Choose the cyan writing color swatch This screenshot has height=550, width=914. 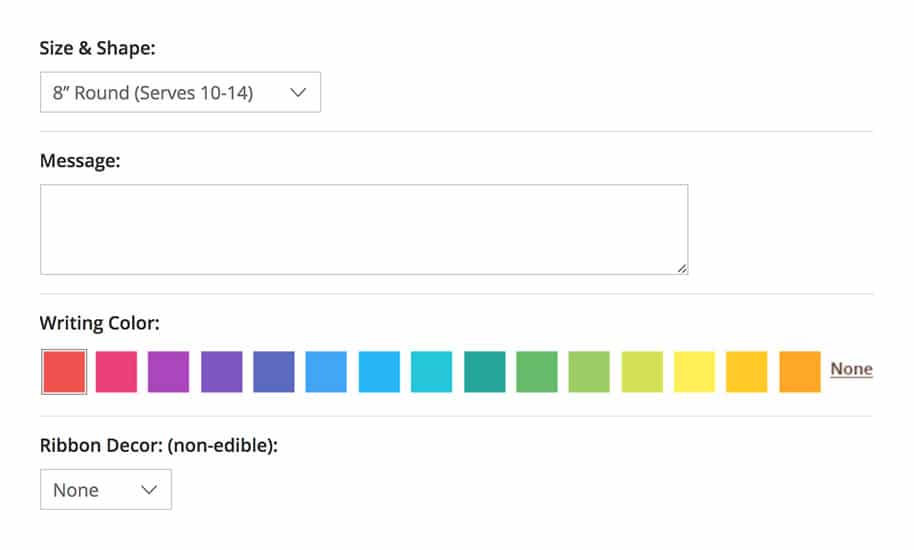coord(432,371)
